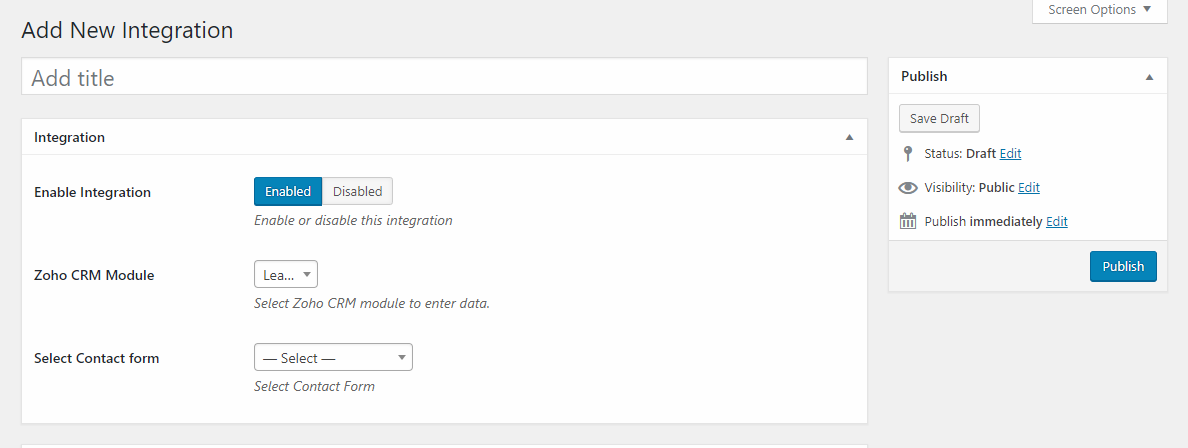The height and width of the screenshot is (448, 1188).
Task: Click the Integration panel header
Action: [70, 137]
